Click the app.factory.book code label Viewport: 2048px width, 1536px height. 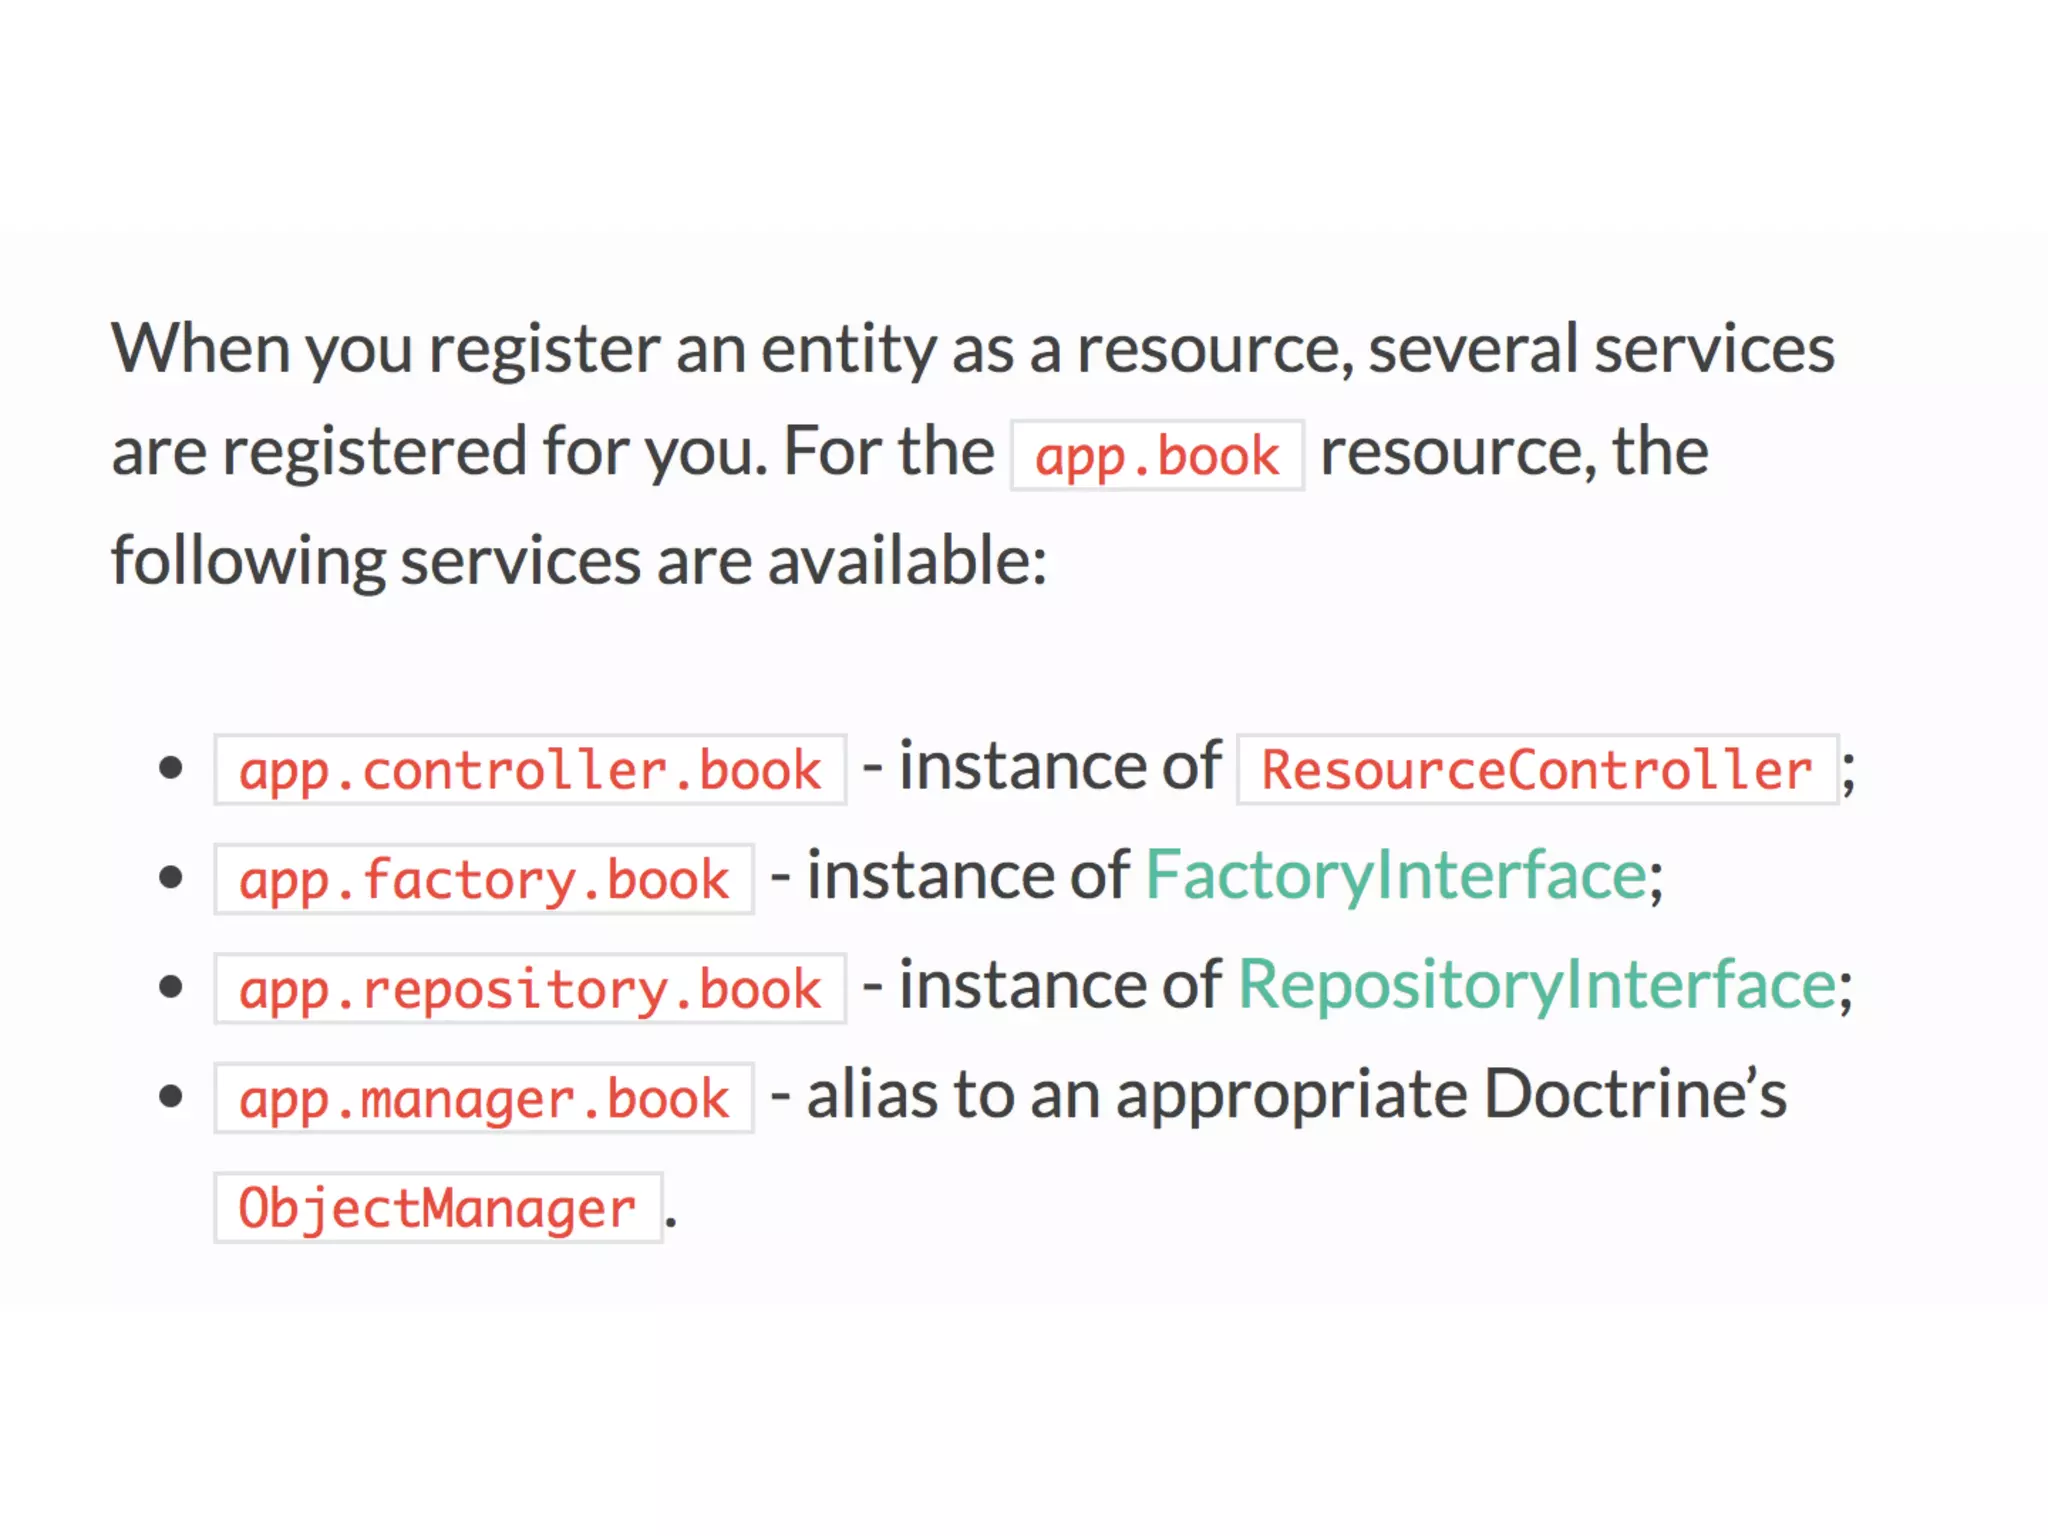point(484,881)
